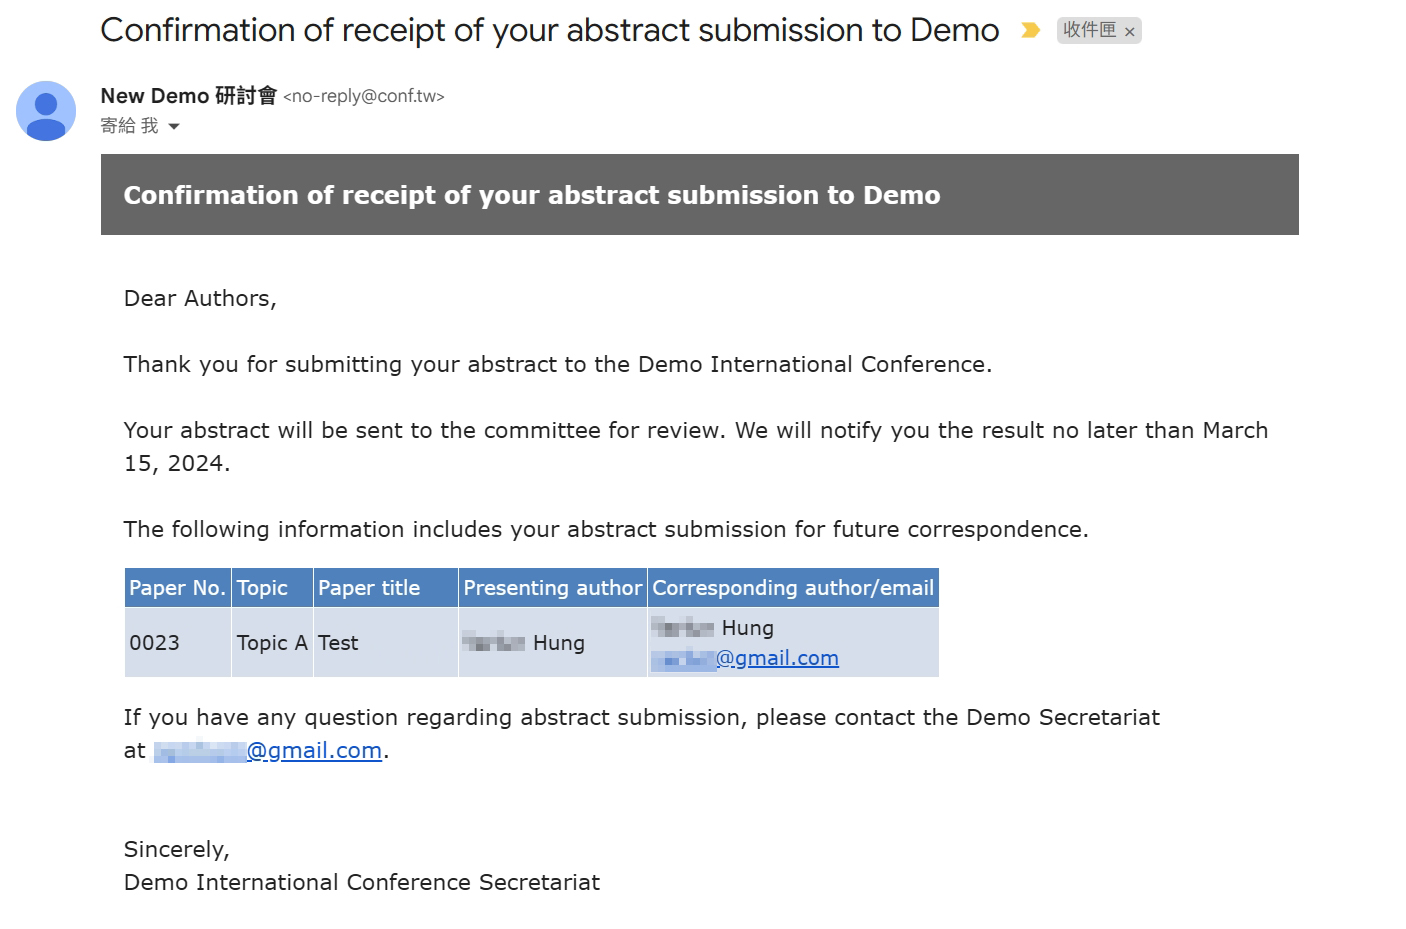Click the yellow importance marker icon
Image resolution: width=1406 pixels, height=929 pixels.
pyautogui.click(x=1030, y=31)
